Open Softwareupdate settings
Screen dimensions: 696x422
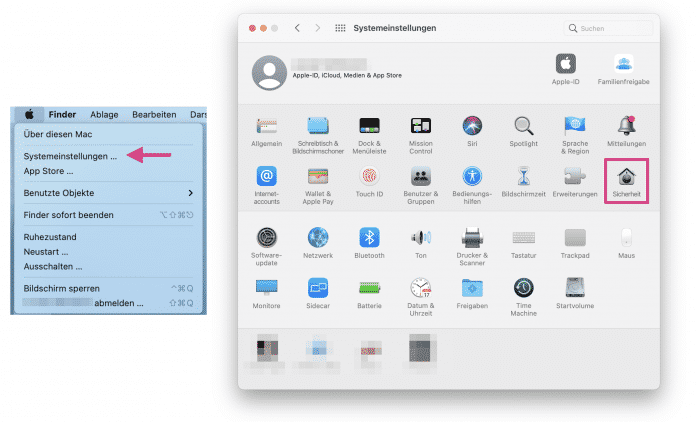[x=266, y=237]
